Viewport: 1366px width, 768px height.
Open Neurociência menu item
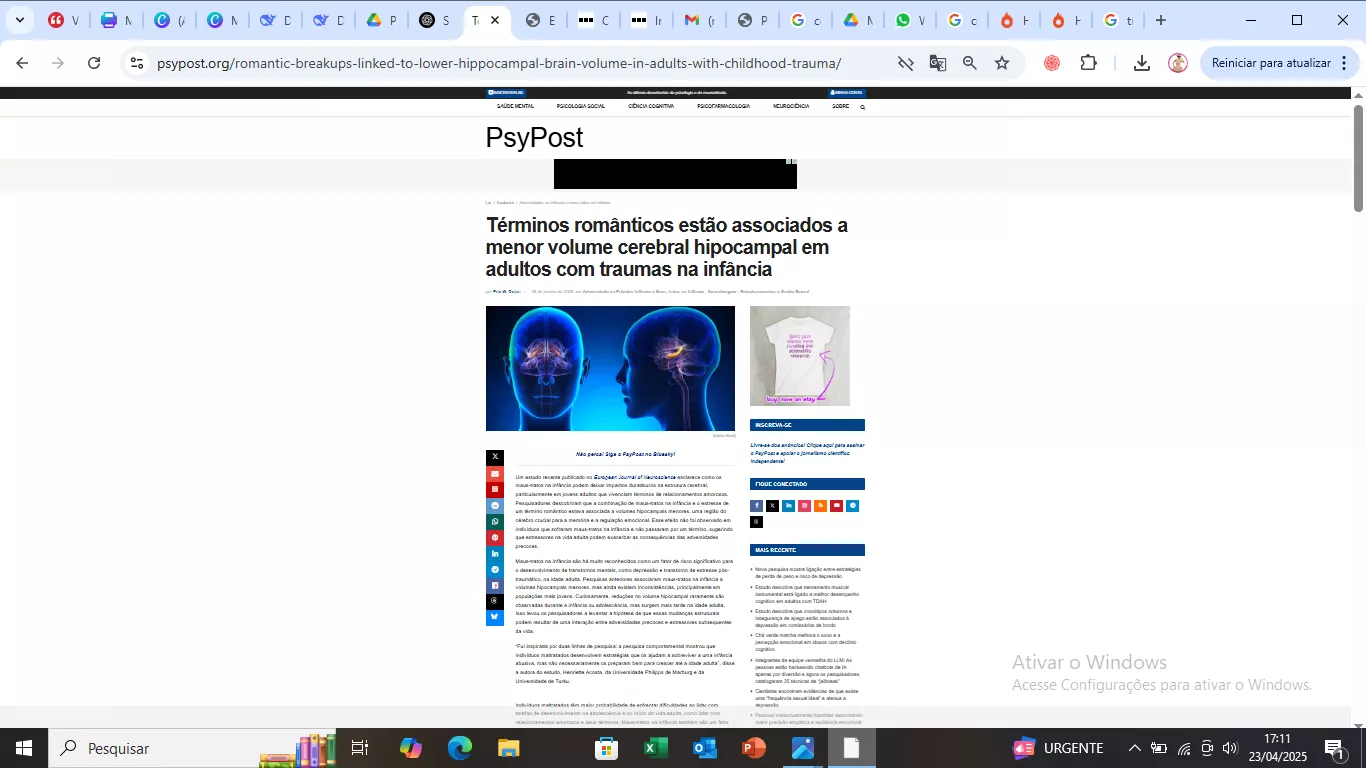[791, 106]
